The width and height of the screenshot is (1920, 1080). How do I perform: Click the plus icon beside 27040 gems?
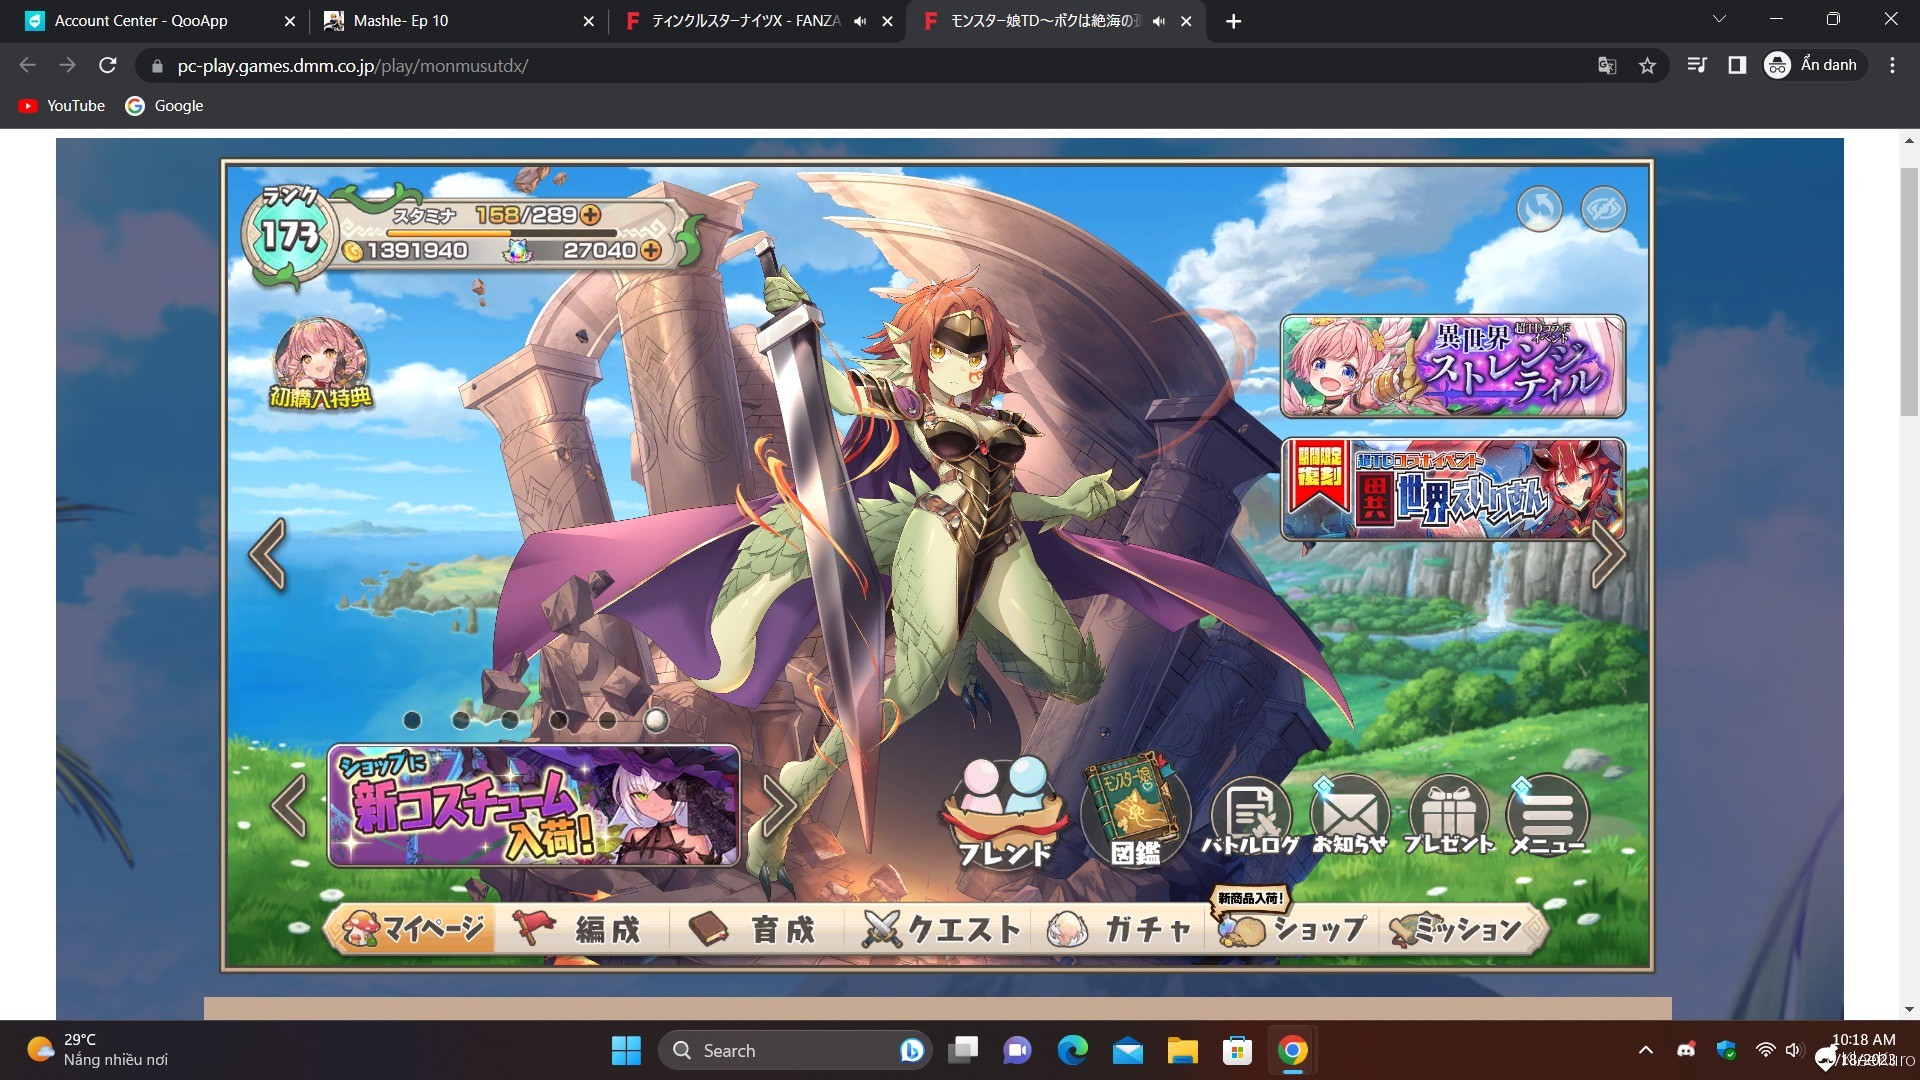pyautogui.click(x=651, y=250)
